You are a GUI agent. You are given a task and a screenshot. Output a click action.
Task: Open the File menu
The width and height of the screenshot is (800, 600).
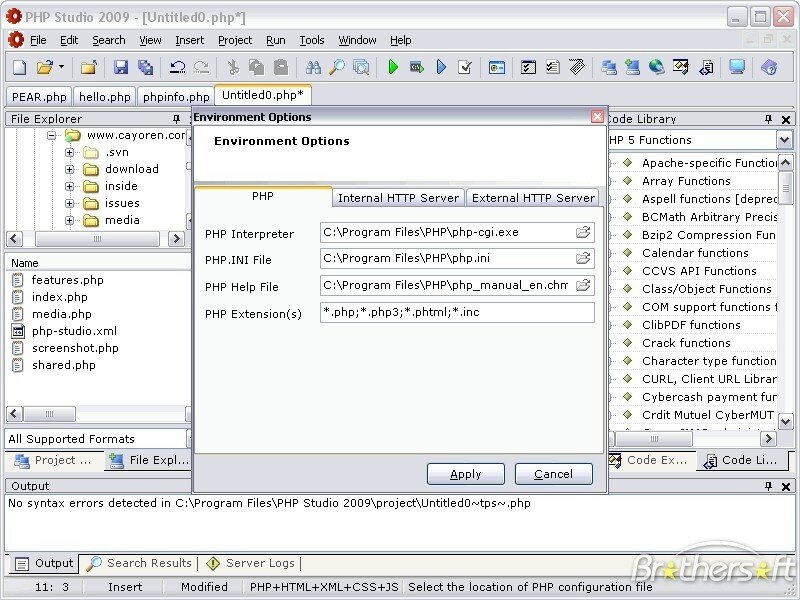coord(38,40)
